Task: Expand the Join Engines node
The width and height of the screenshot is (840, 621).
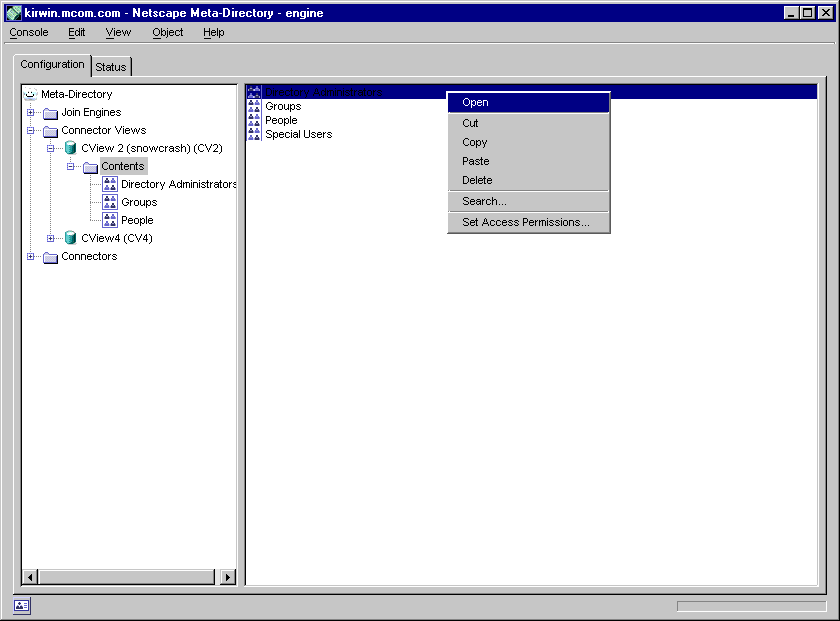Action: point(31,113)
